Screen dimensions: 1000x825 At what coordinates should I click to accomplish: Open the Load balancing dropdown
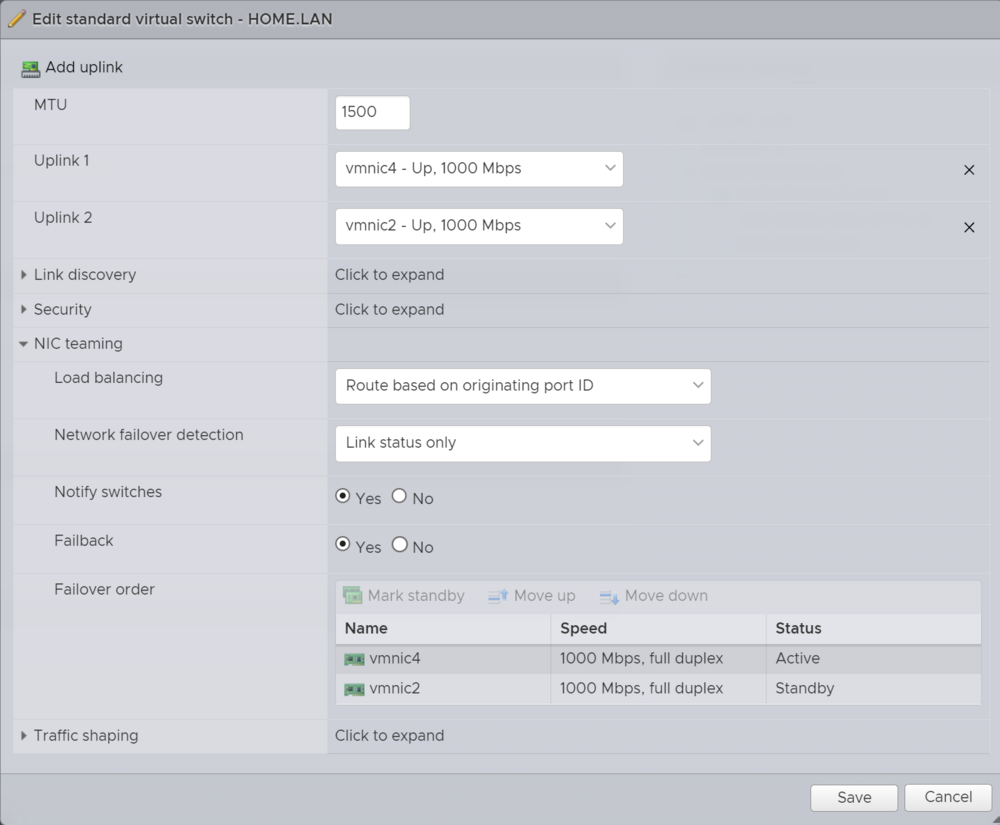(x=523, y=386)
